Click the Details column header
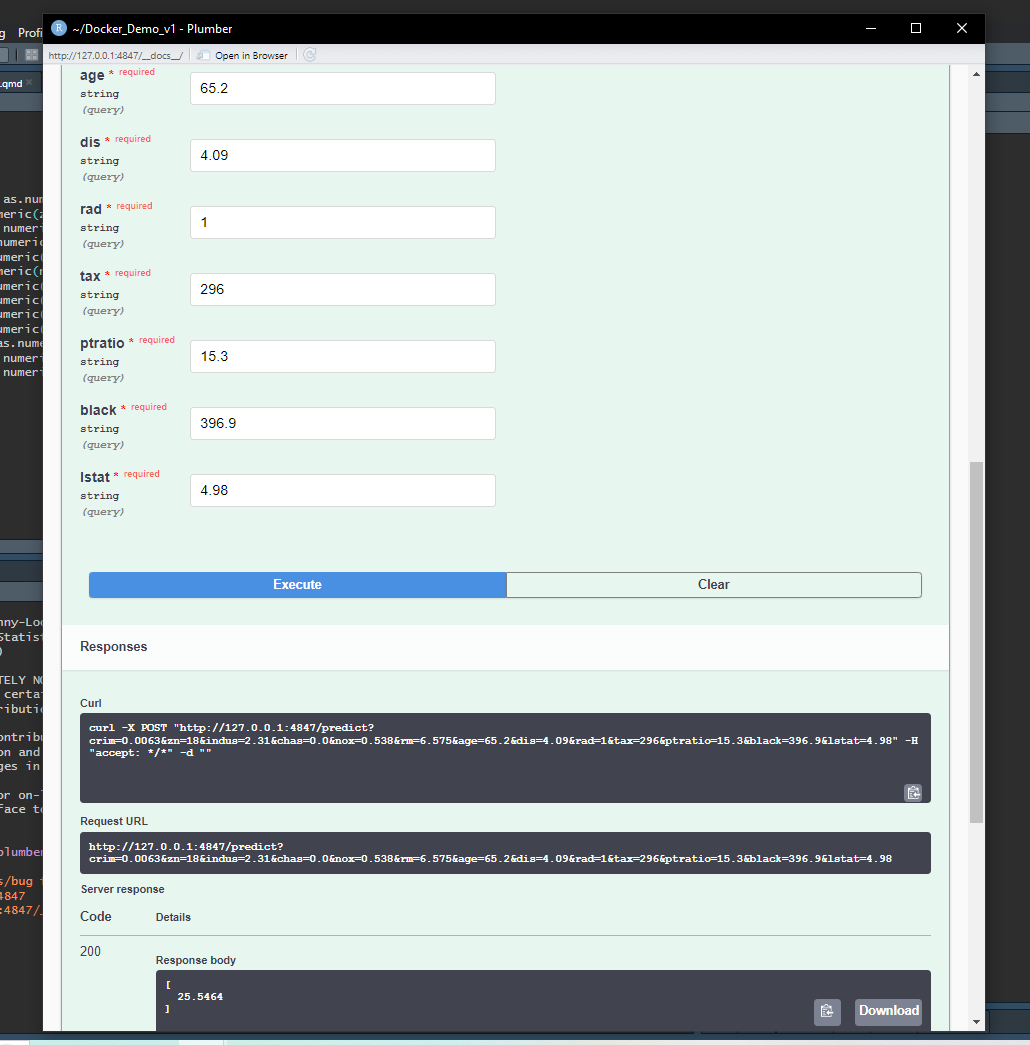 [x=174, y=917]
